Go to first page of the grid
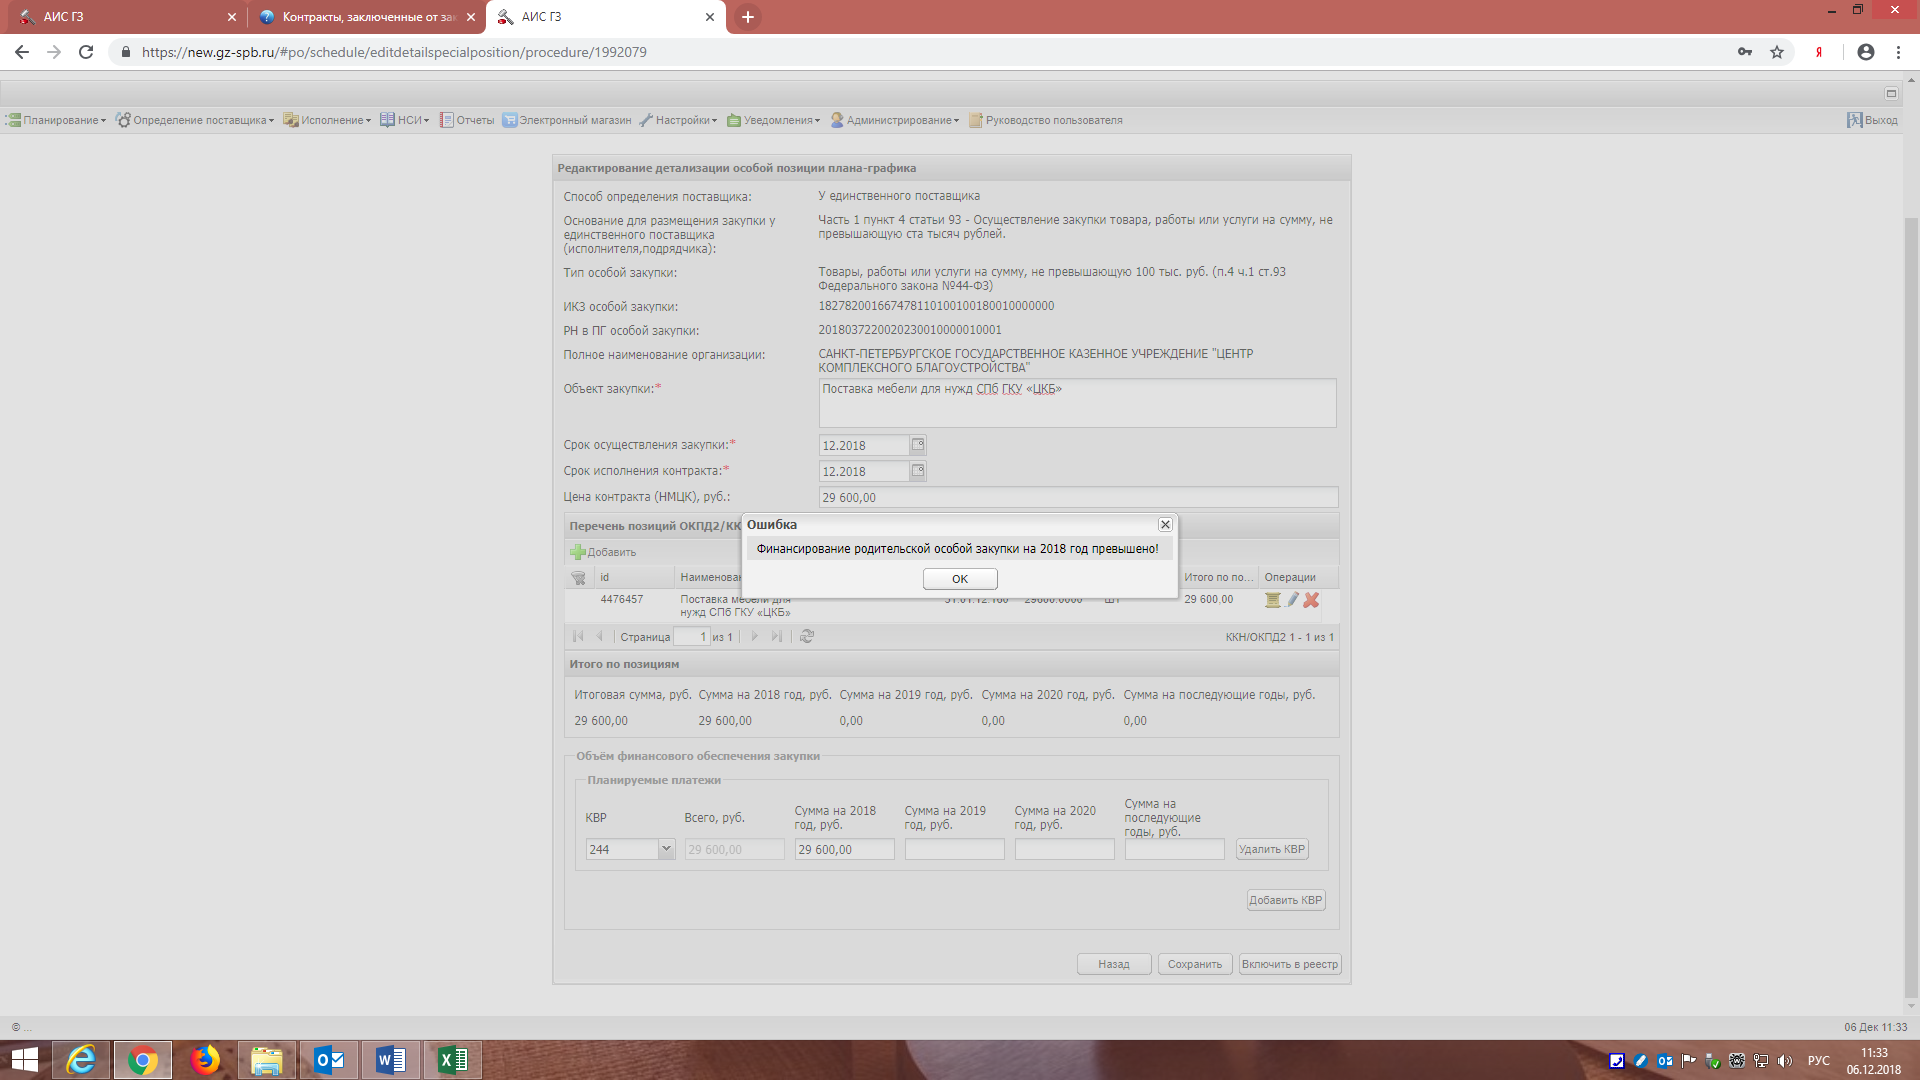This screenshot has height=1080, width=1920. pos(578,636)
